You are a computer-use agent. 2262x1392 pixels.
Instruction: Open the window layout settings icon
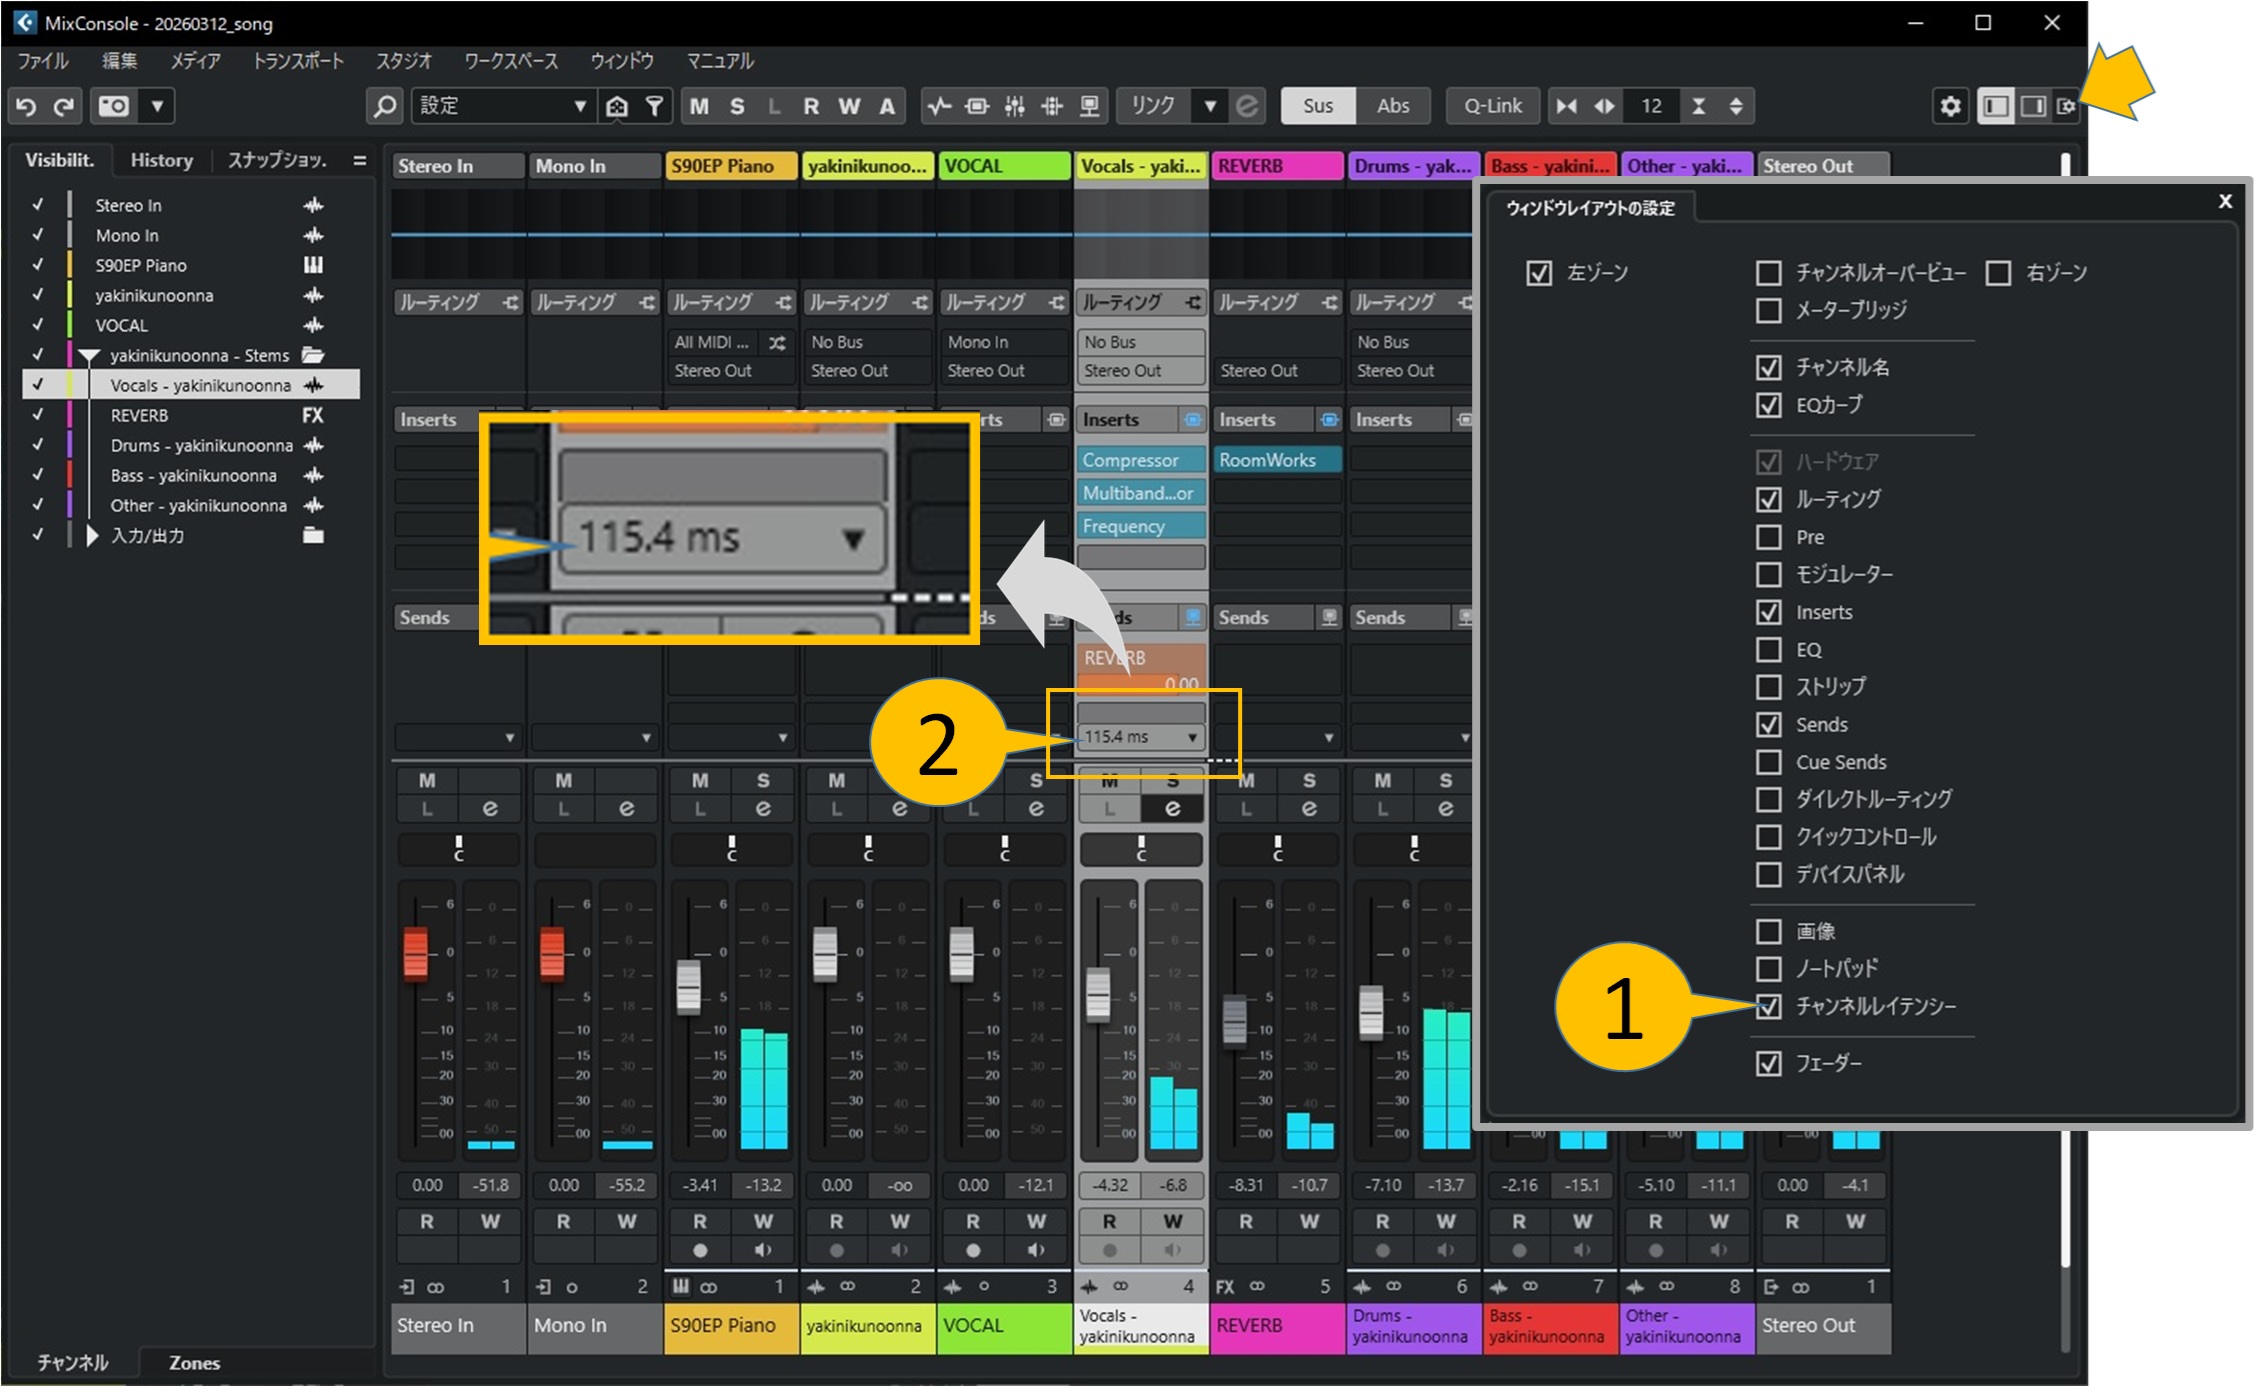pyautogui.click(x=2066, y=106)
